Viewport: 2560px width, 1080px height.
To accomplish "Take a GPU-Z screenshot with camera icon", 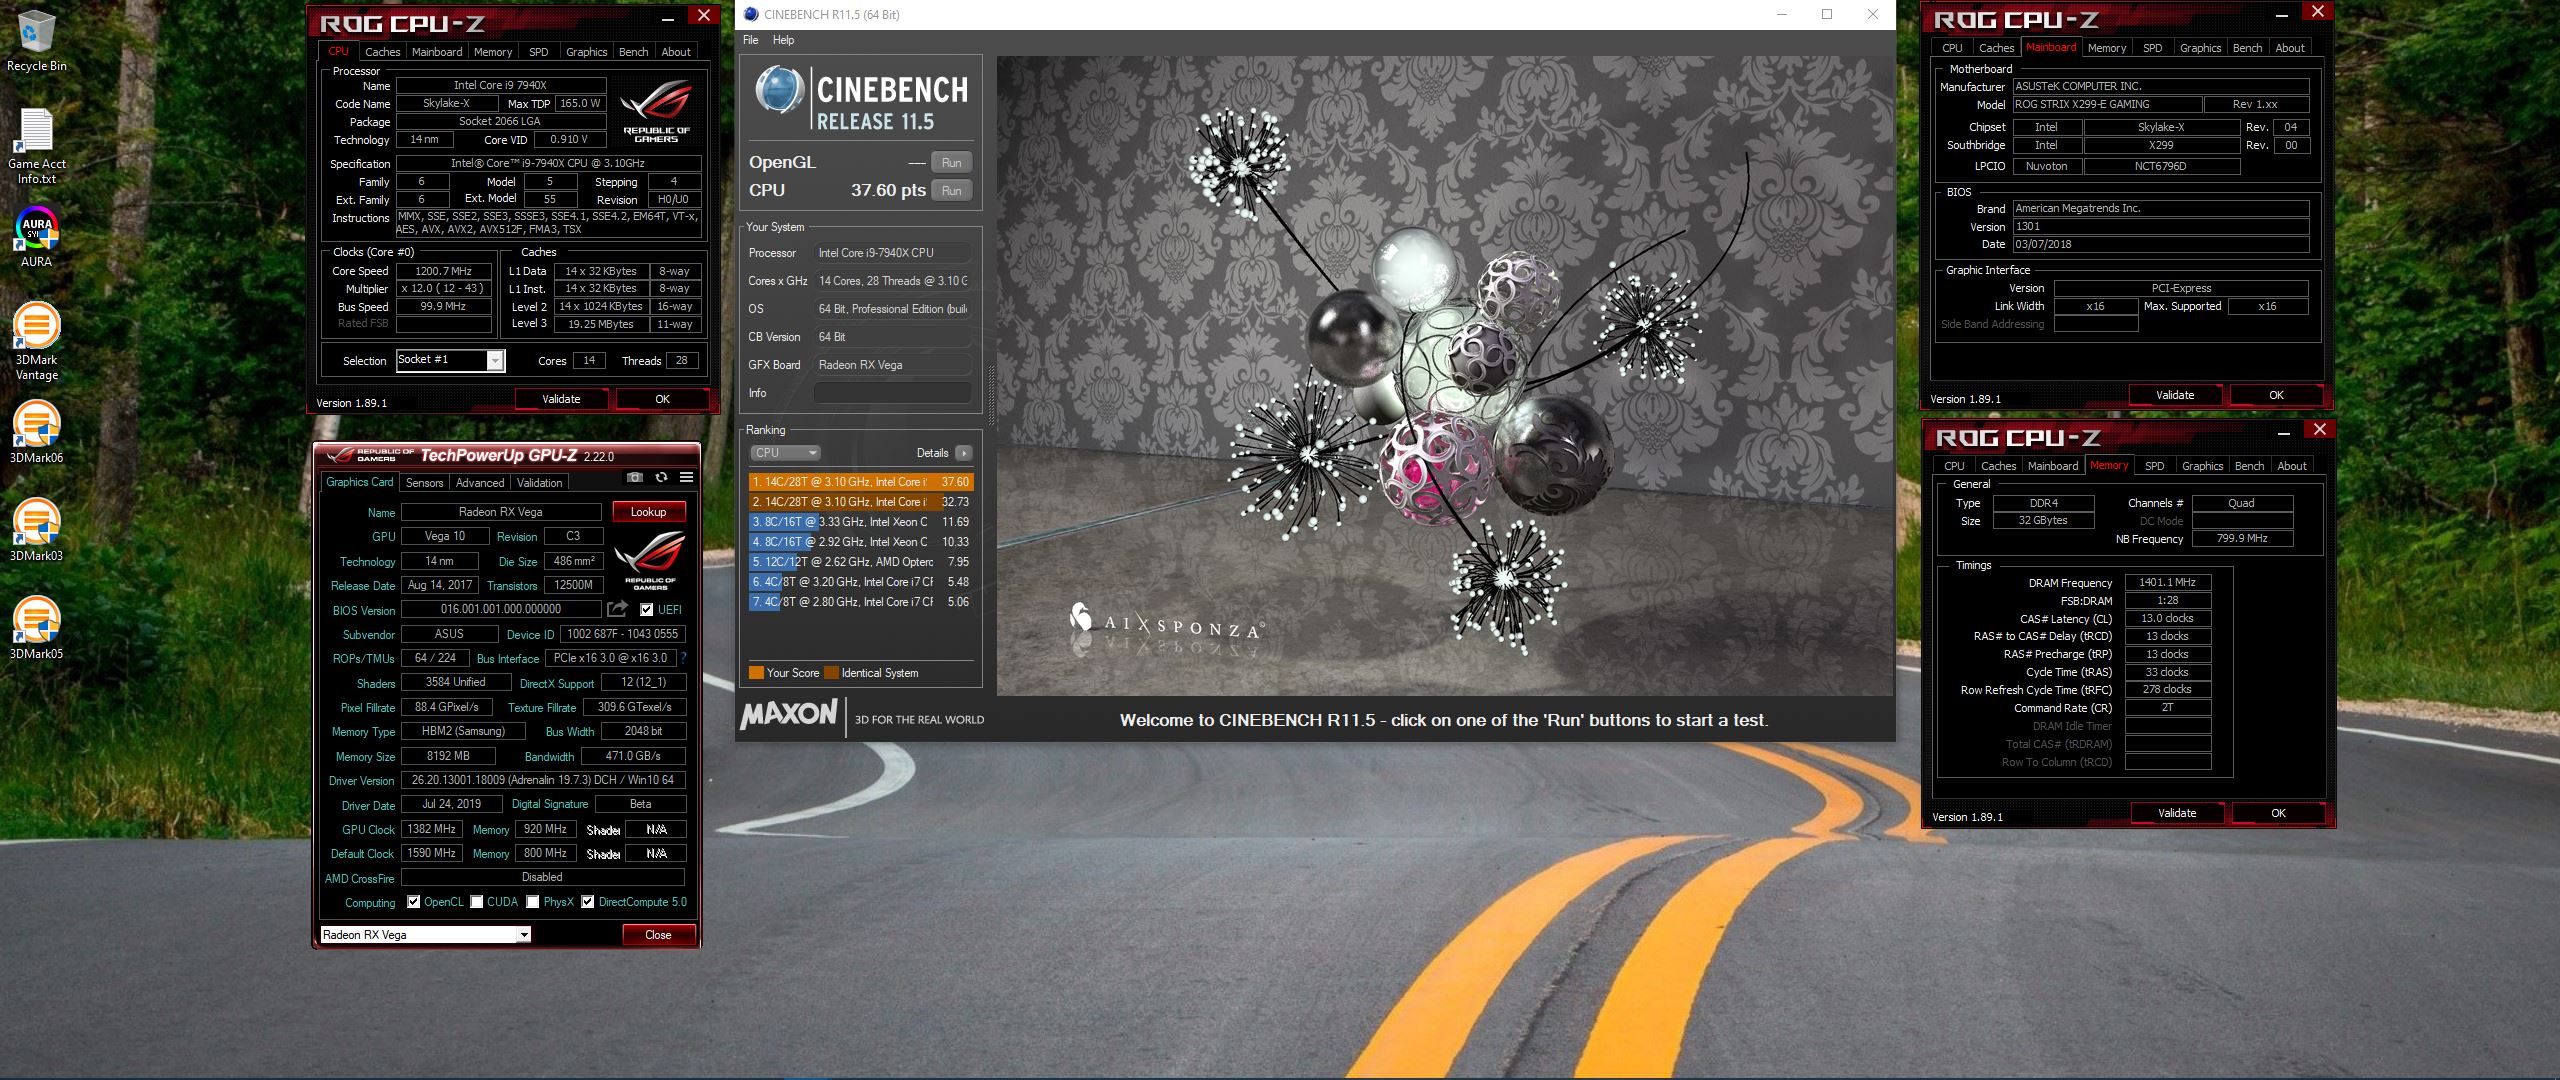I will [635, 478].
